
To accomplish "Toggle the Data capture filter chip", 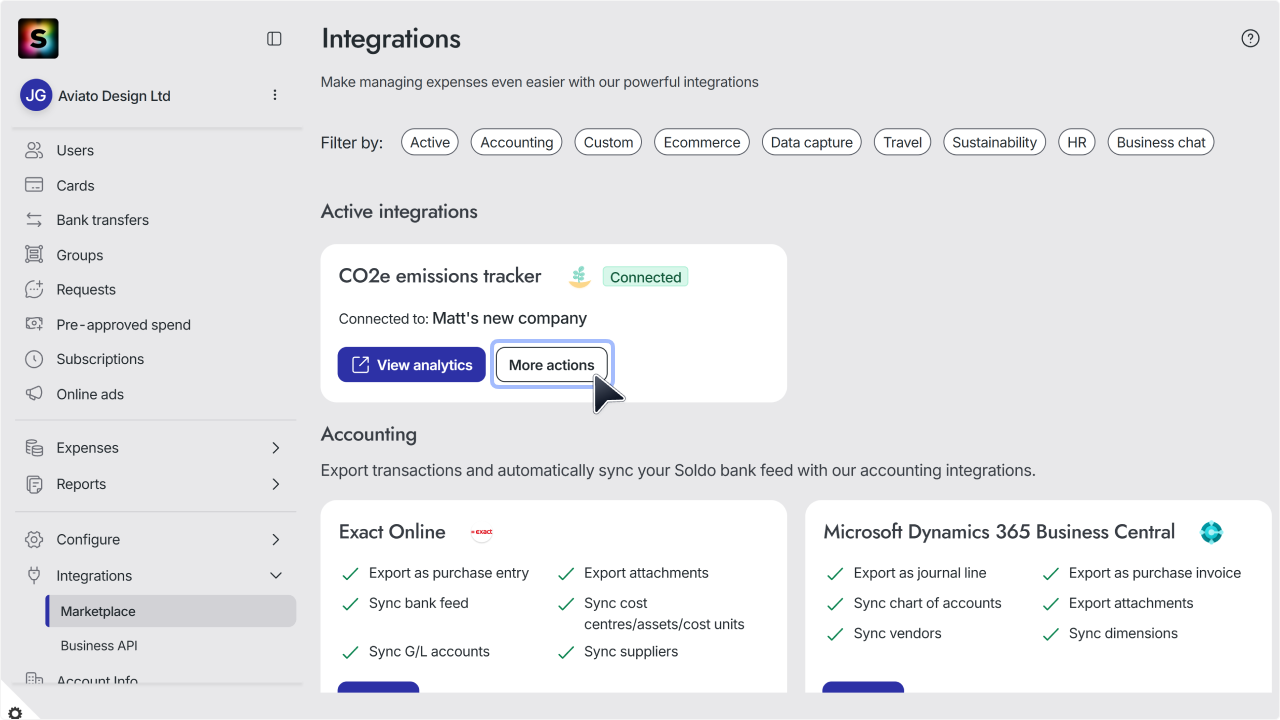I will (812, 142).
